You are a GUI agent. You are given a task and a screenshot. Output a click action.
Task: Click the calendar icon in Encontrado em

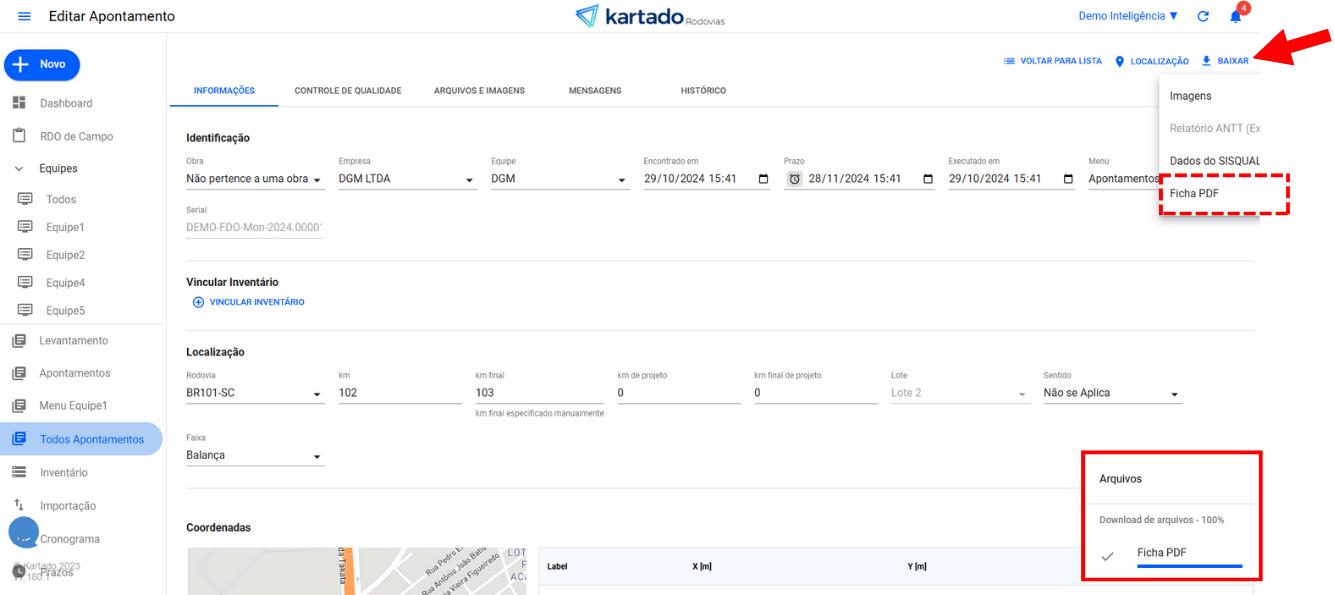[764, 179]
